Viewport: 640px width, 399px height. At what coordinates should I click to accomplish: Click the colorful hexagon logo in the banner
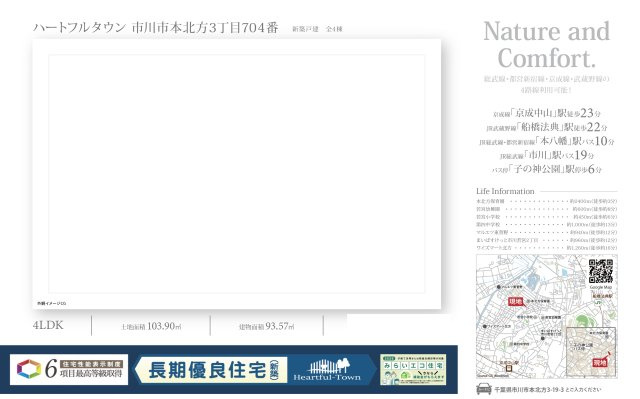tap(29, 369)
